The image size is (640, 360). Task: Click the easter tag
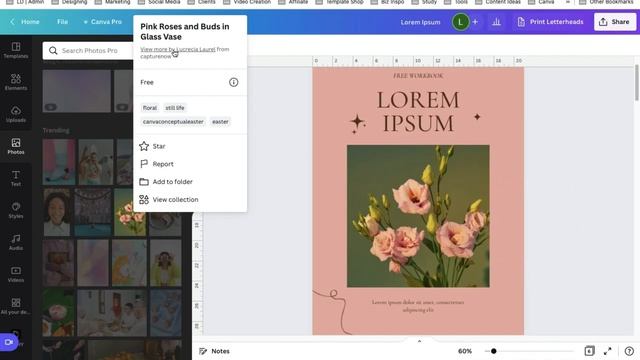pyautogui.click(x=220, y=122)
